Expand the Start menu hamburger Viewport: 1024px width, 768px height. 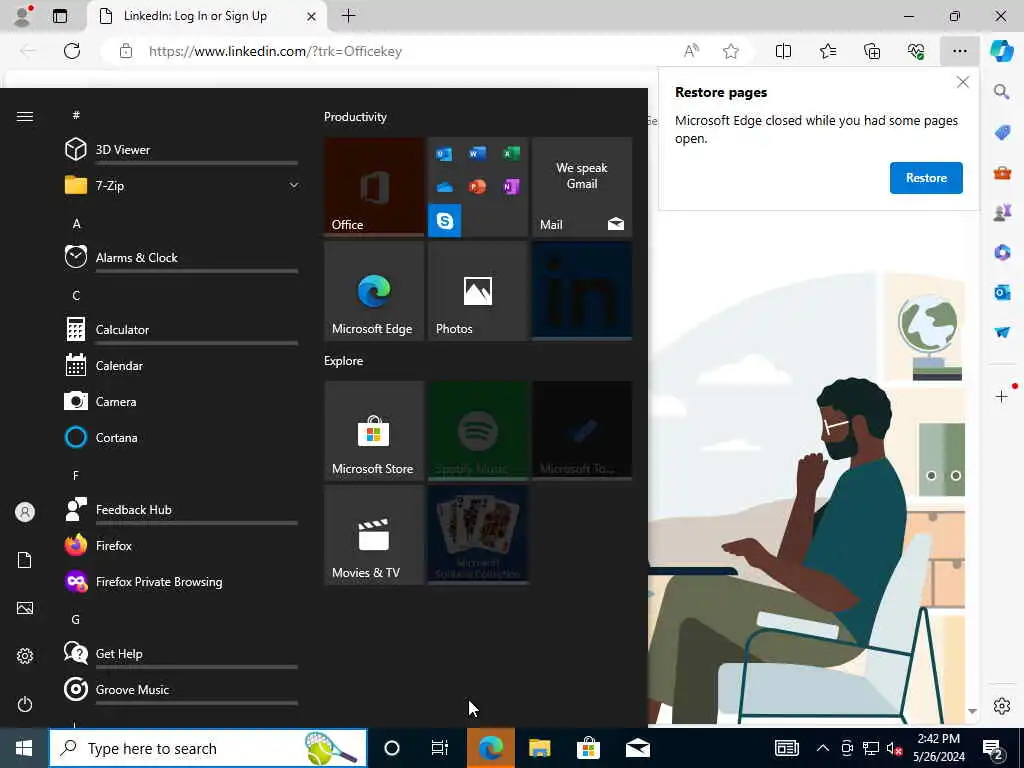click(x=25, y=116)
